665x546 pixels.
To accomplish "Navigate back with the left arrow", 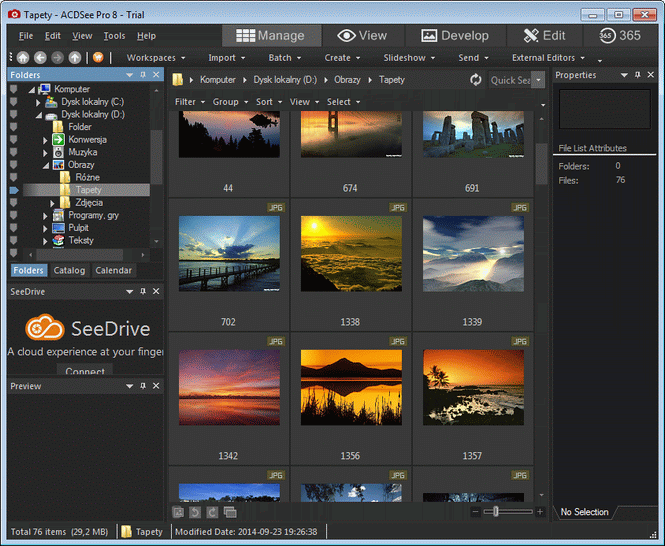I will [x=40, y=57].
